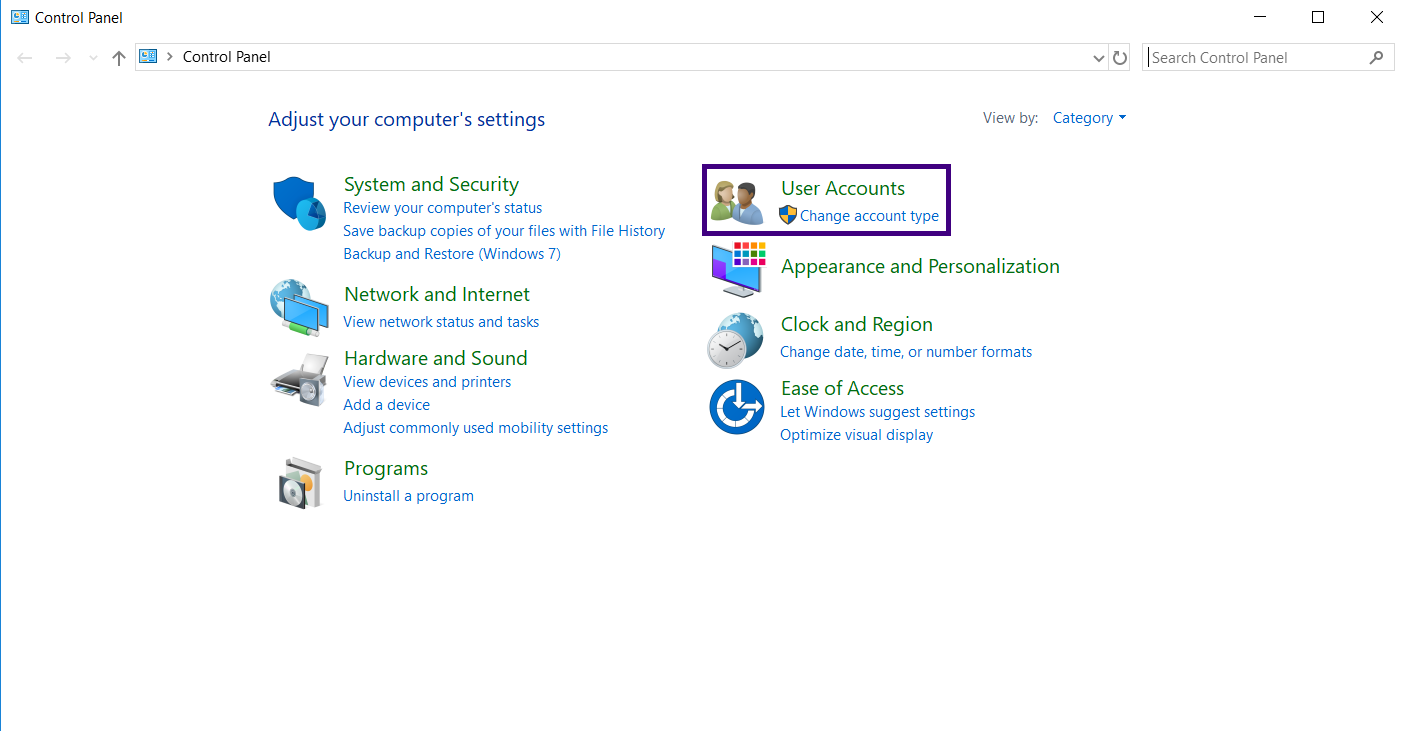Screen dimensions: 1406x731
Task: Maximize the Control Panel window
Action: point(1318,17)
